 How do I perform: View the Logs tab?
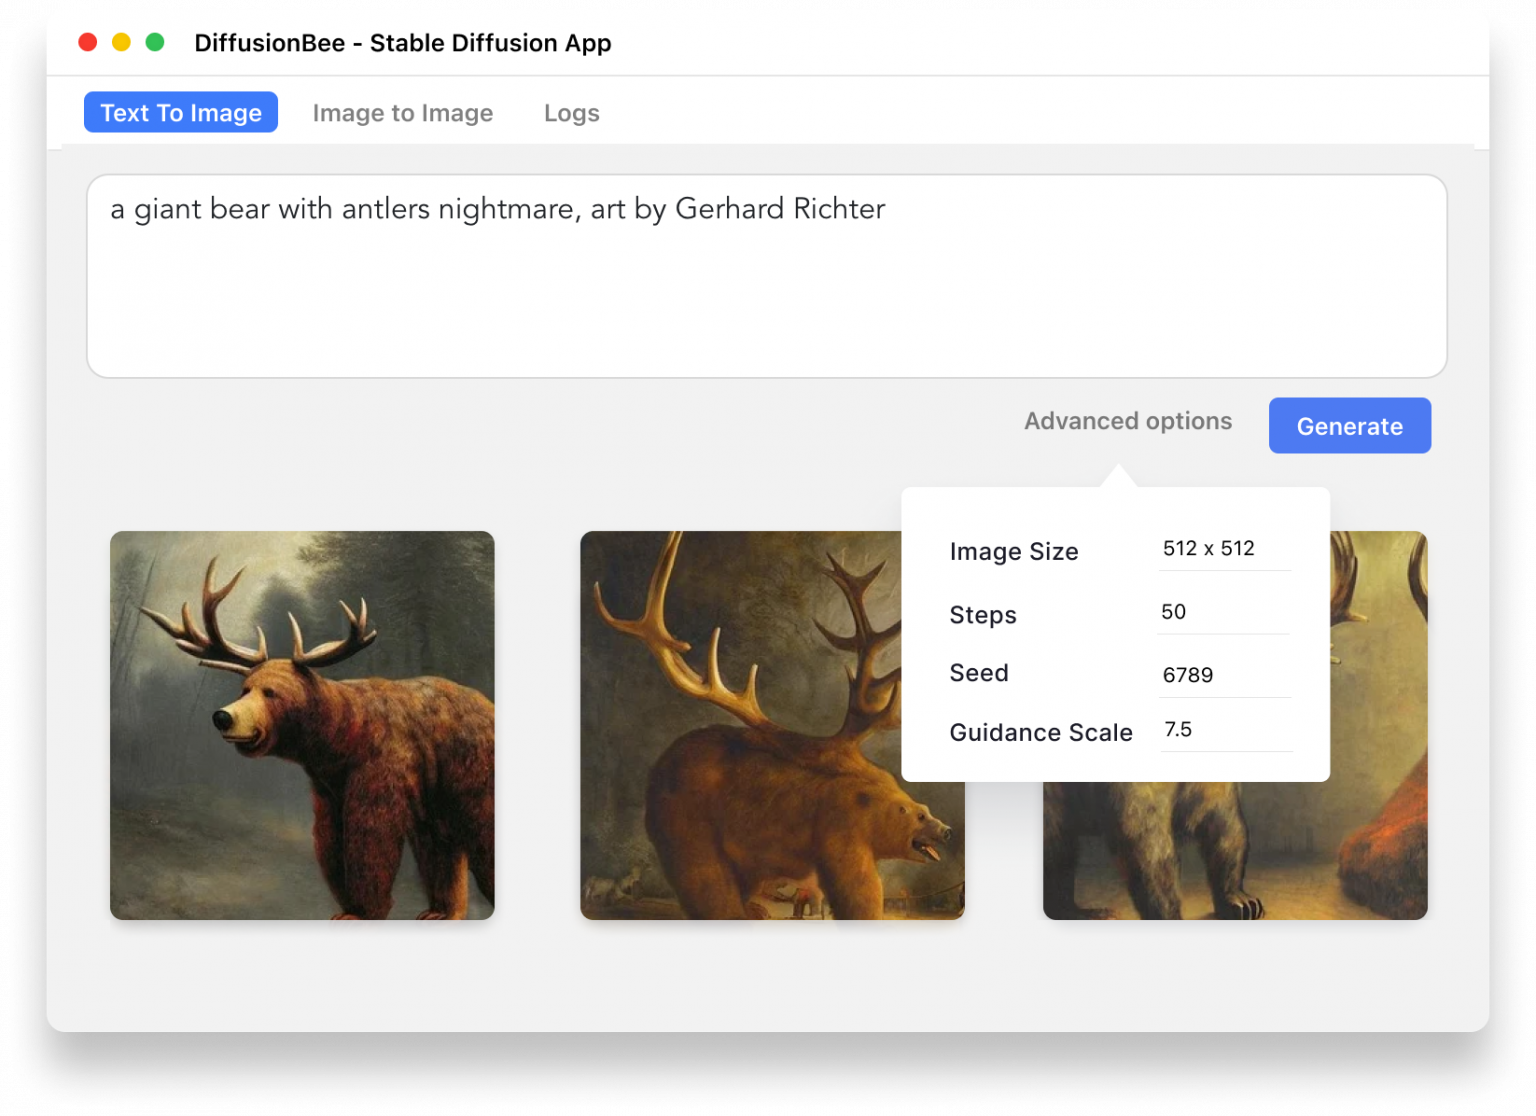pos(571,113)
